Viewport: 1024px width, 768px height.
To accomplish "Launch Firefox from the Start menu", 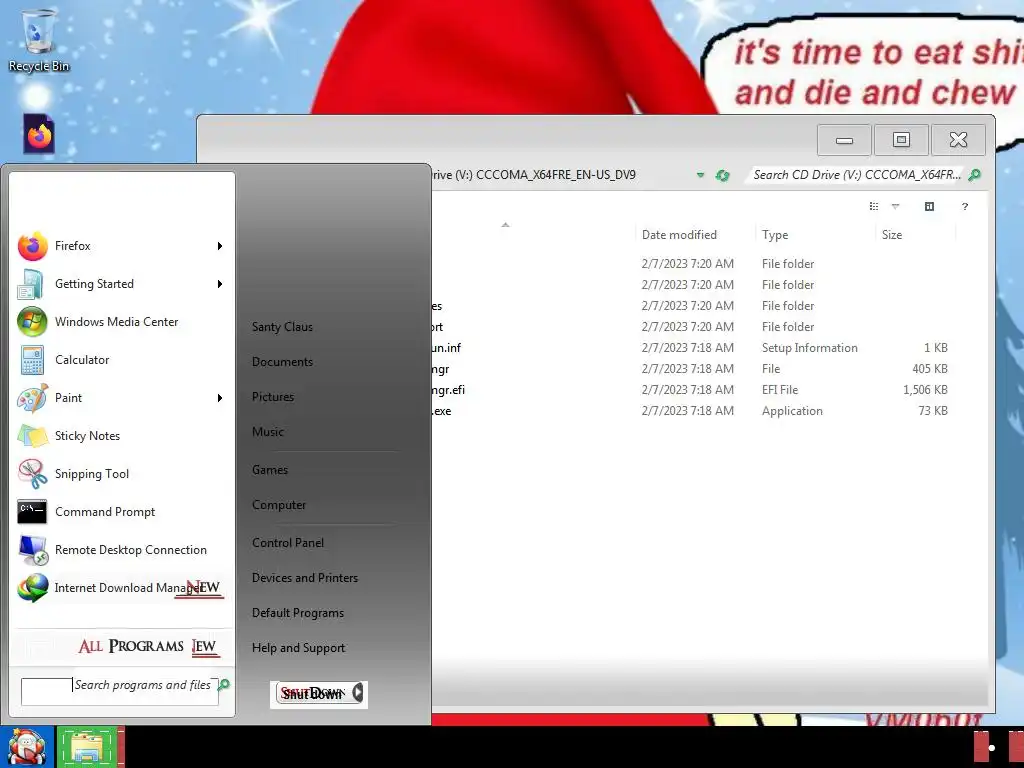I will tap(120, 246).
